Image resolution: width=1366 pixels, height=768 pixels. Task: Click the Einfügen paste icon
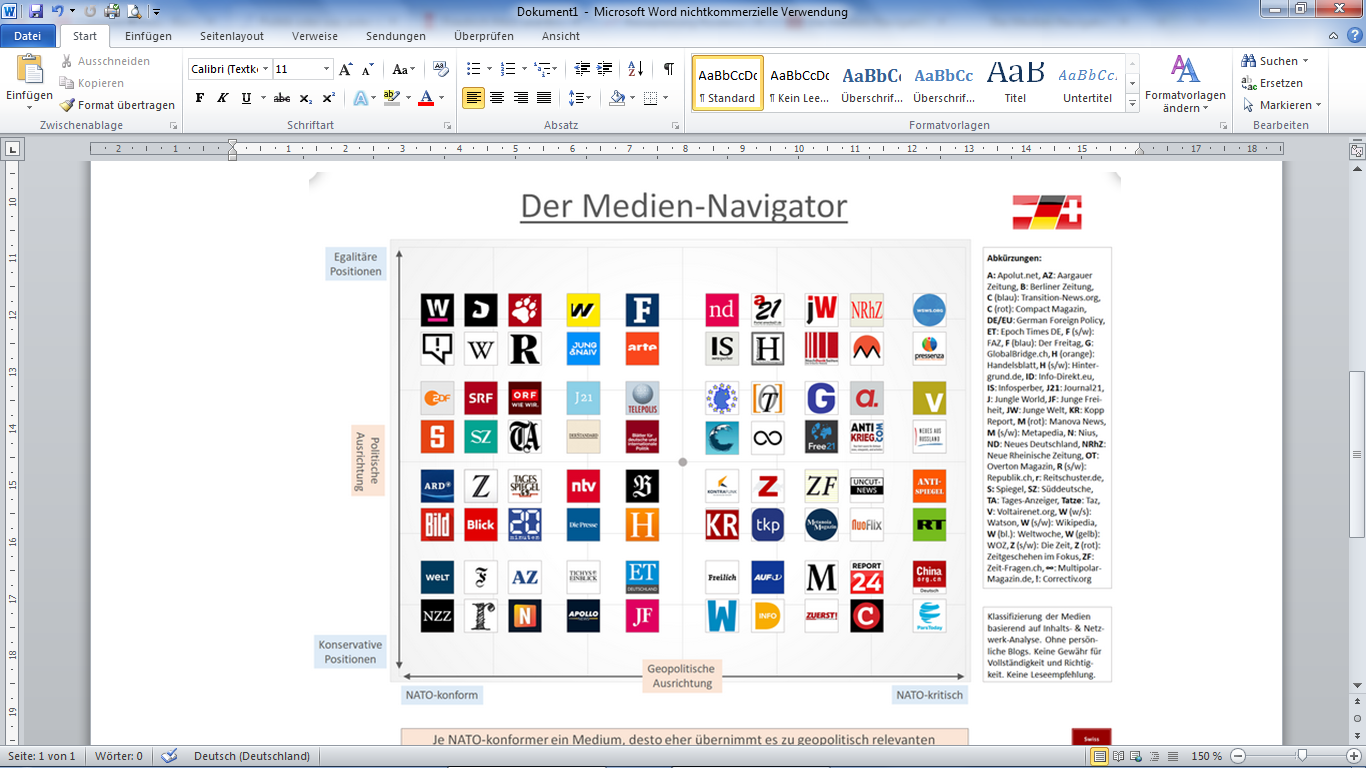click(29, 72)
